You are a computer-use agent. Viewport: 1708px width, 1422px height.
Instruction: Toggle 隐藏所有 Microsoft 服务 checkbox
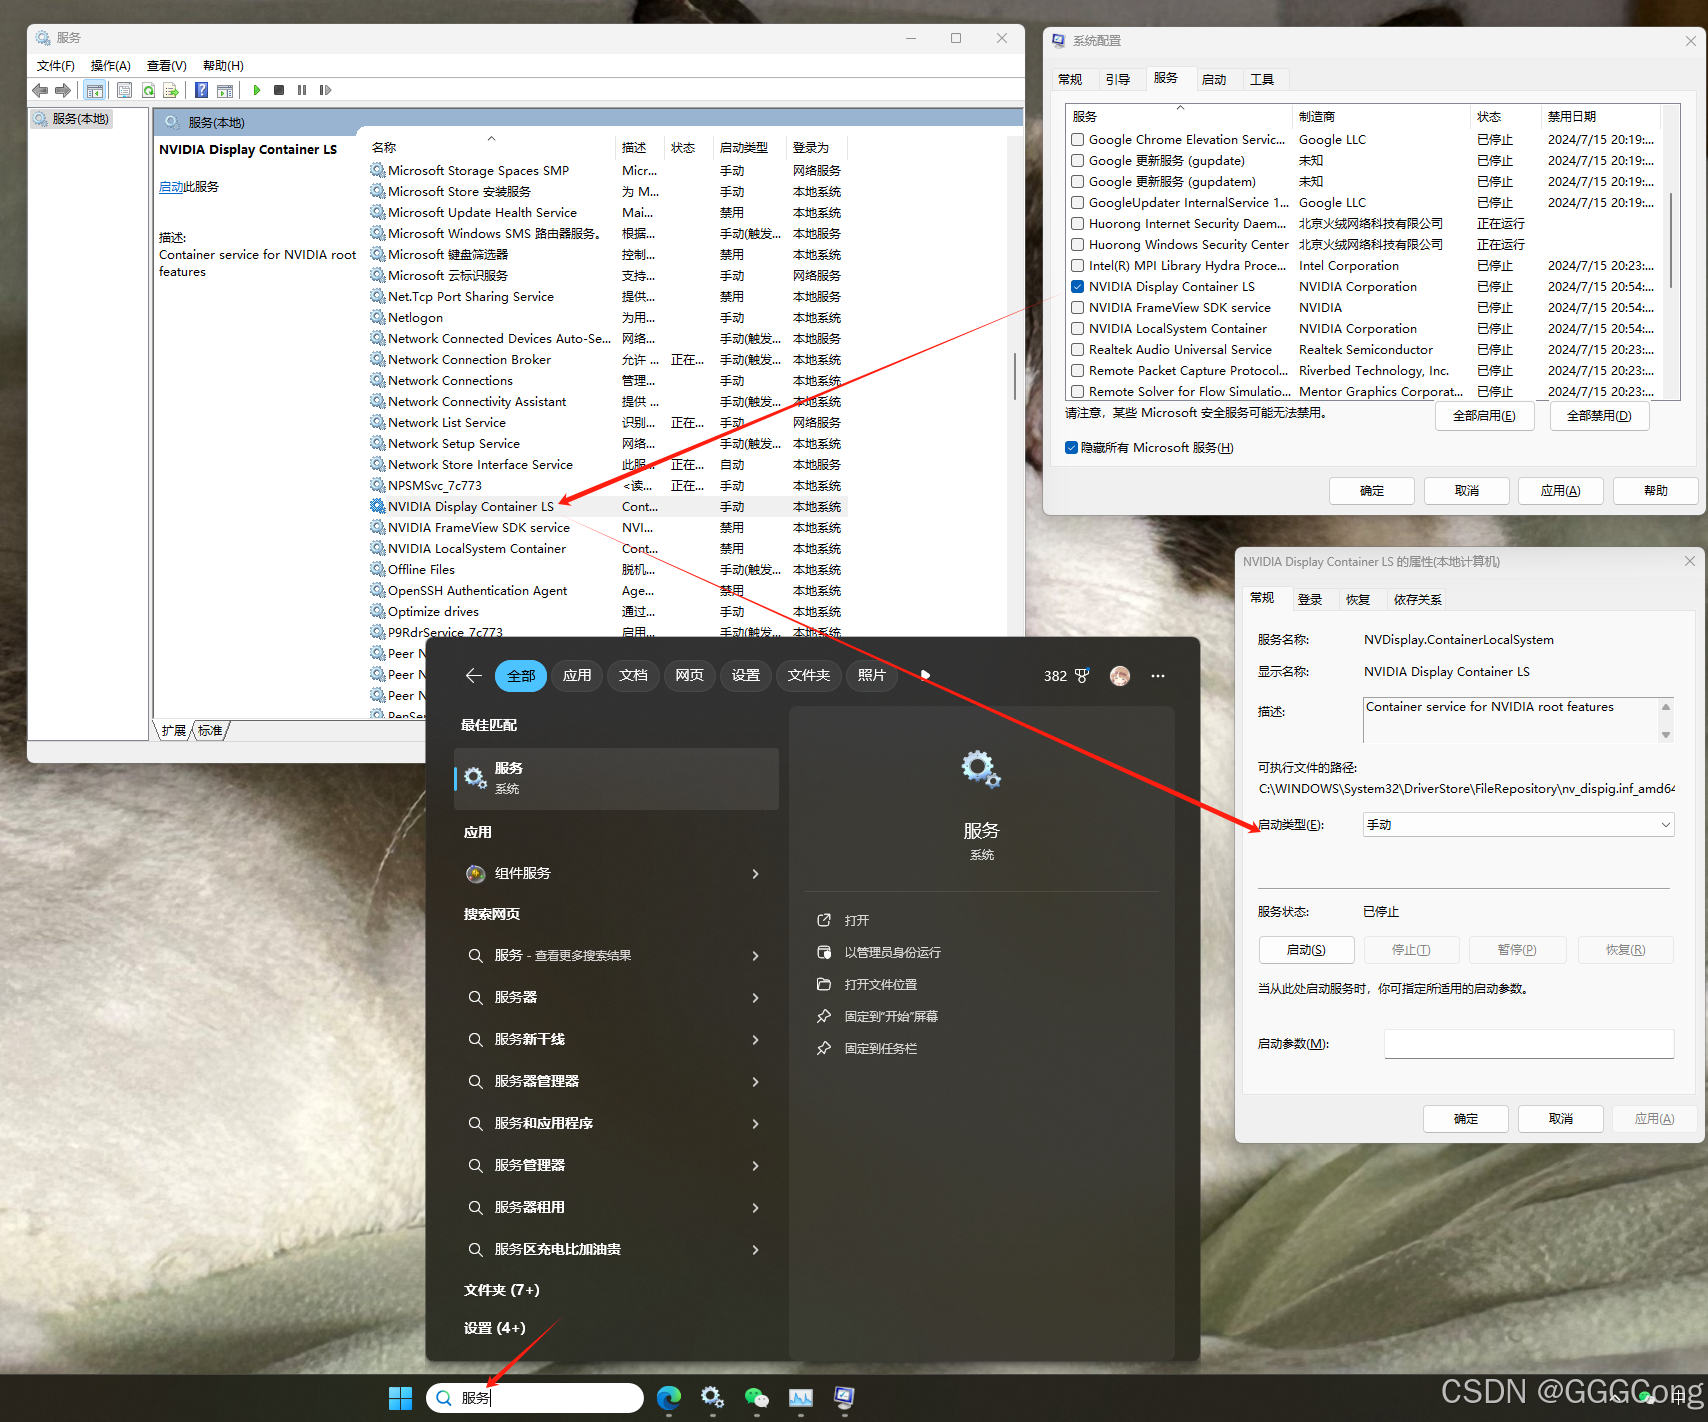(1072, 448)
